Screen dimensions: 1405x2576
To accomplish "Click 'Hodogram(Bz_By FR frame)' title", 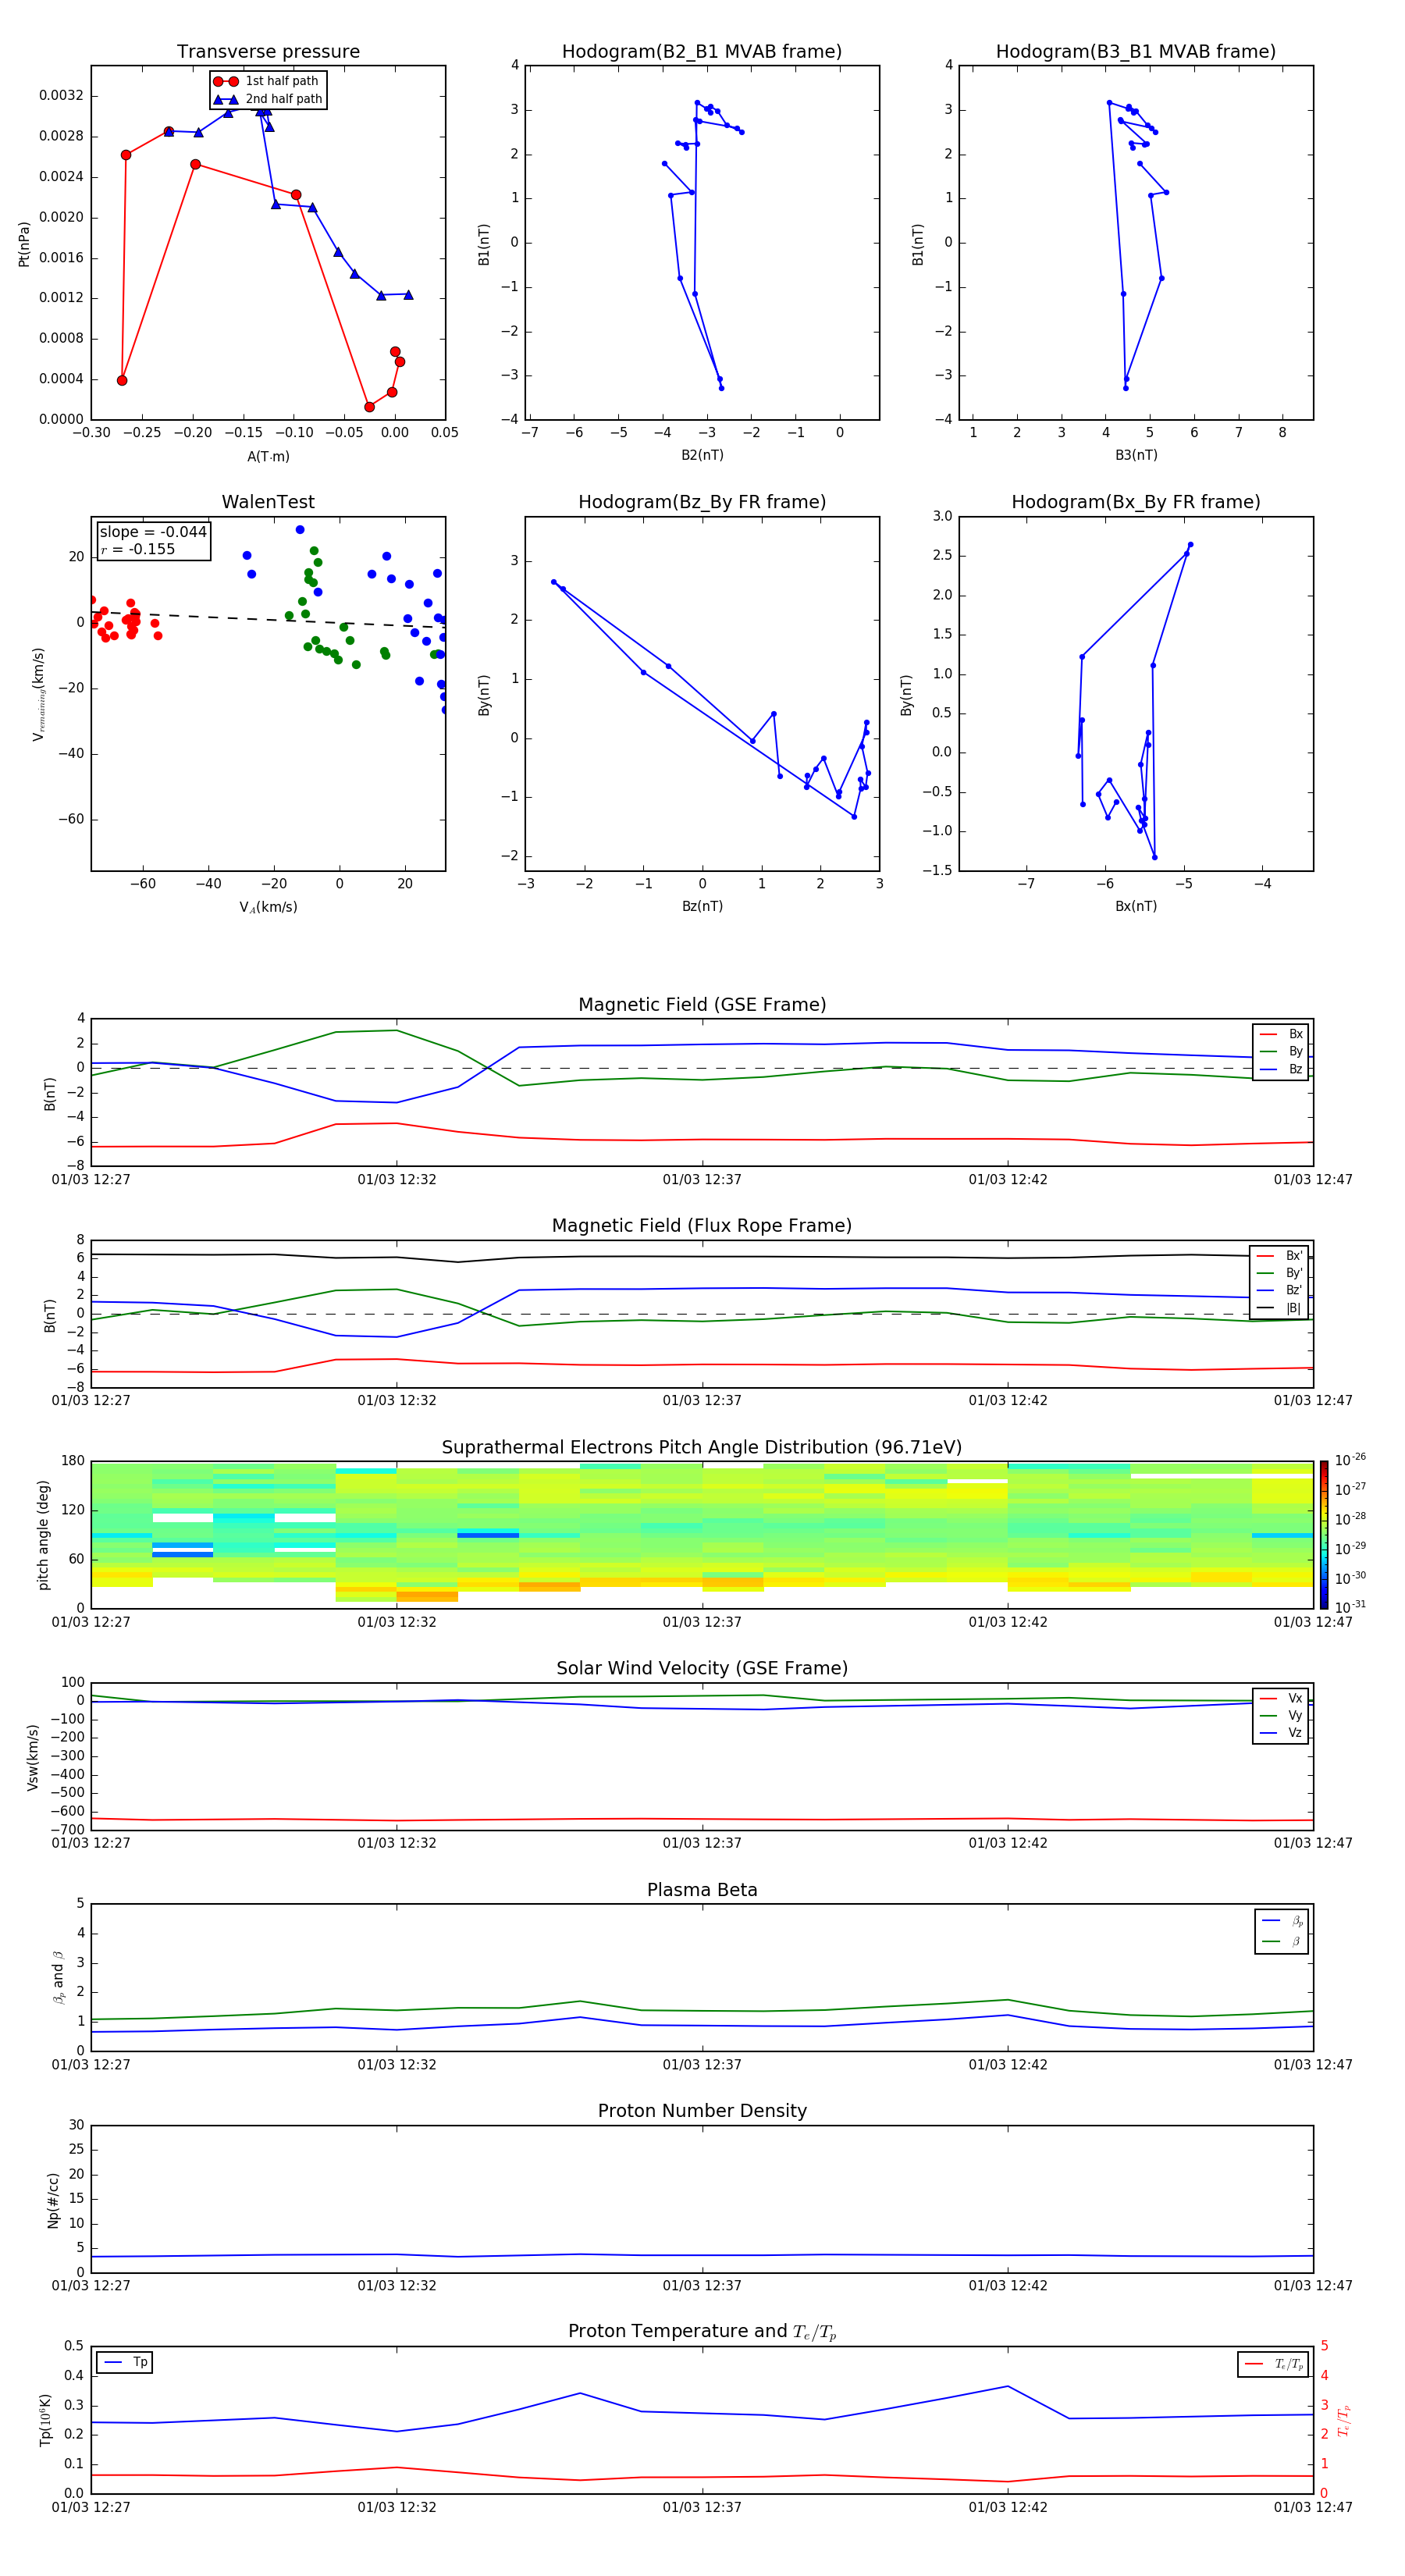I will 702,502.
